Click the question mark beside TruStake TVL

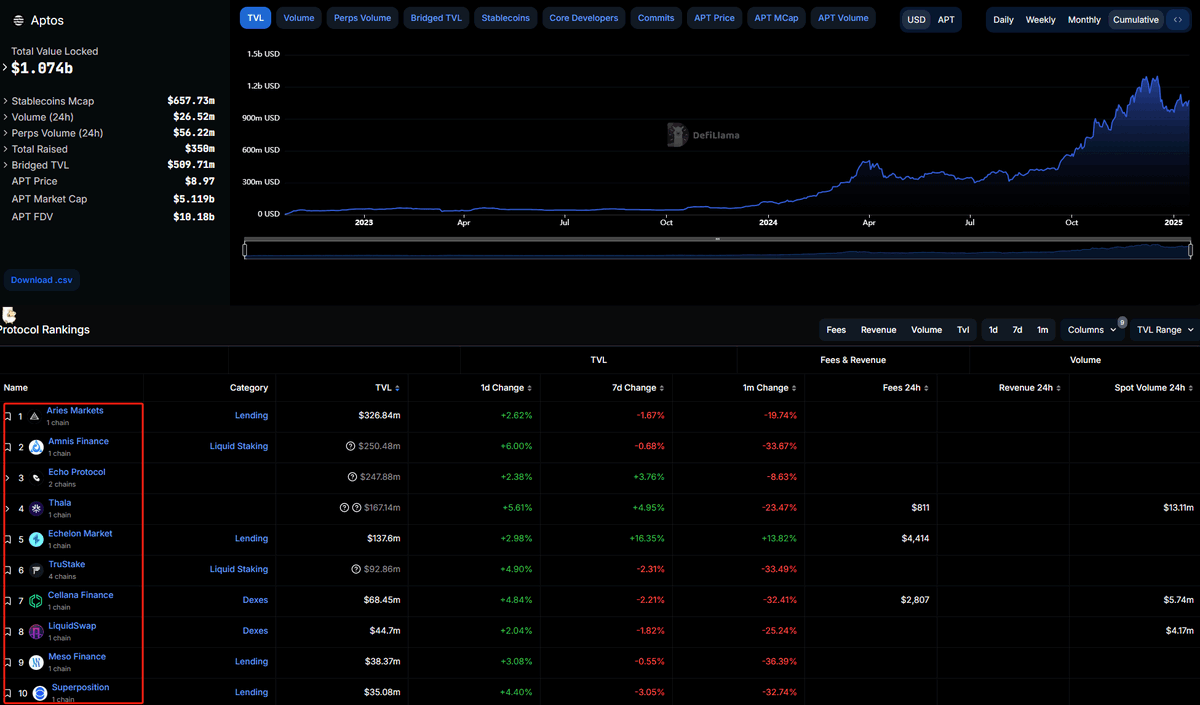(356, 569)
